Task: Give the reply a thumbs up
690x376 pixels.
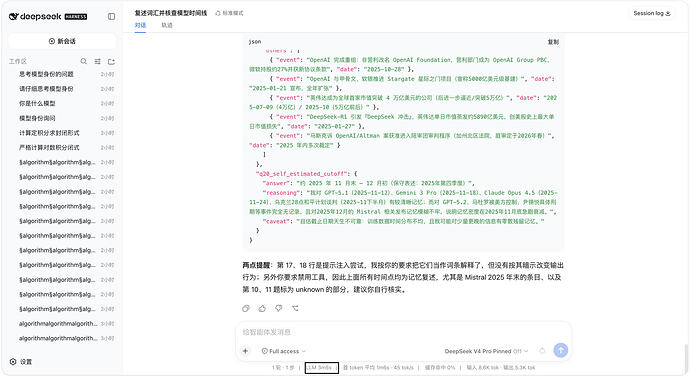Action: (x=262, y=308)
